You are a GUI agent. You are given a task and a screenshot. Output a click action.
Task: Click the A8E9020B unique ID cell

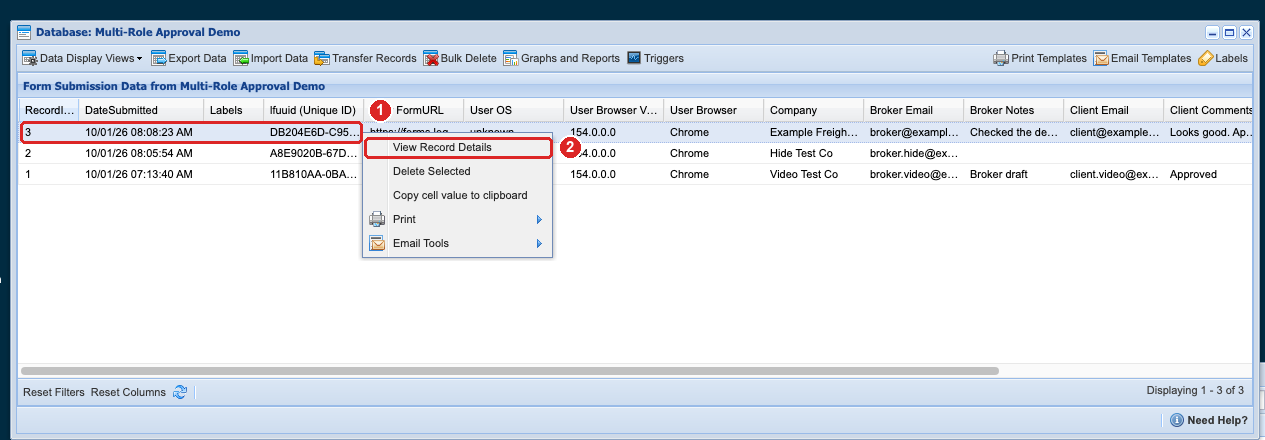pos(313,154)
